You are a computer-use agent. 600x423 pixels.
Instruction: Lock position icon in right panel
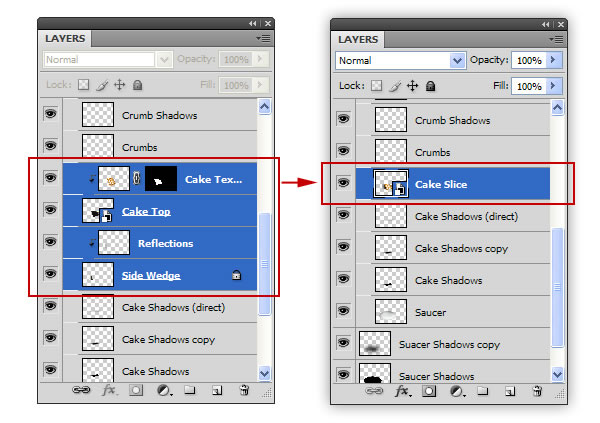(412, 86)
